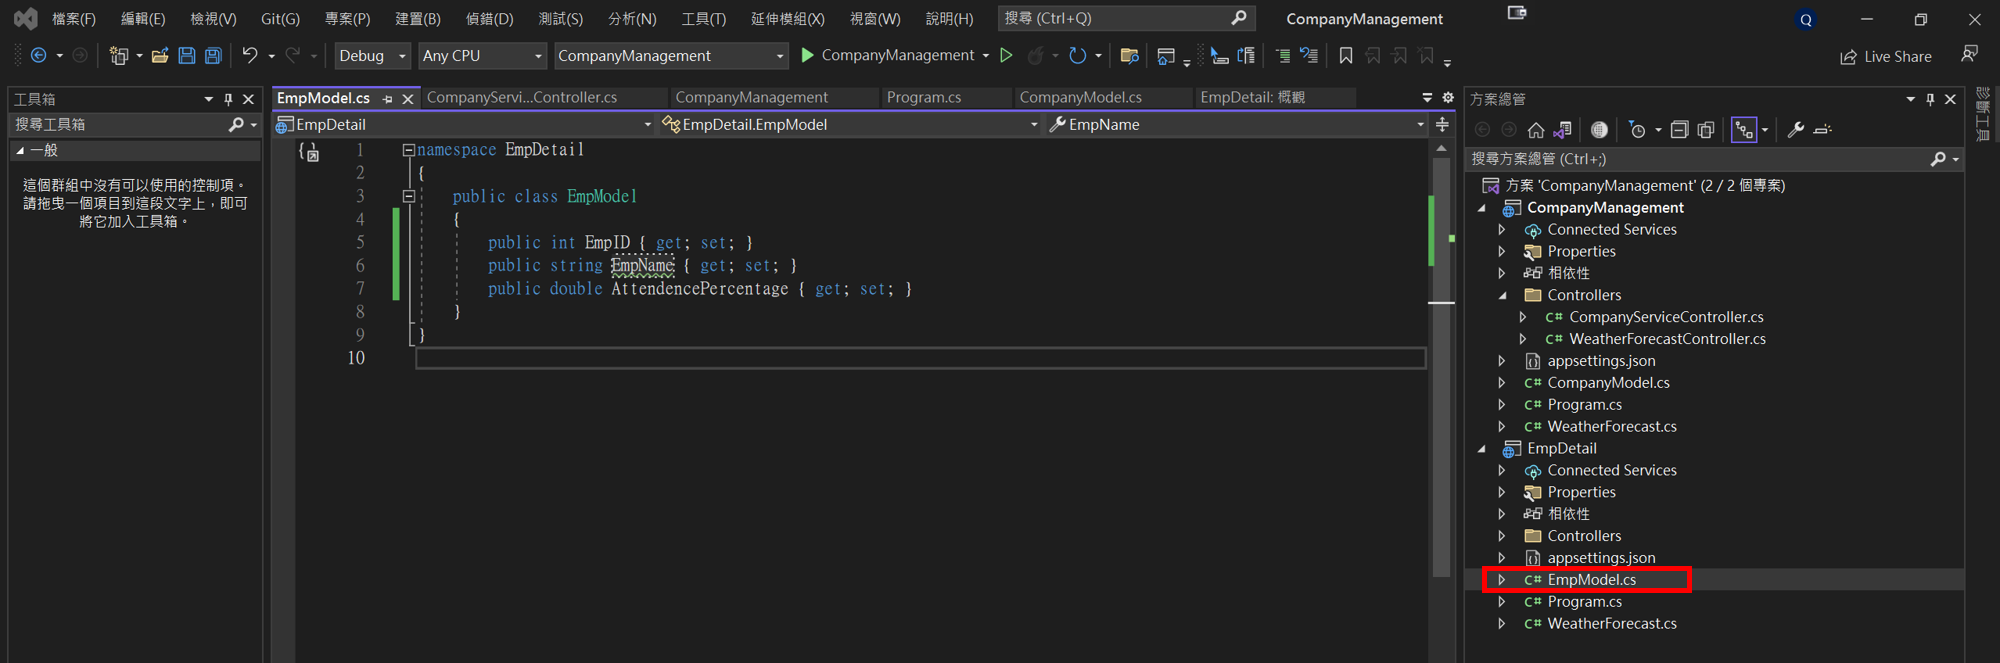Screen dimensions: 2000x663
Task: Click the Q account badge in title bar
Action: 1806,20
